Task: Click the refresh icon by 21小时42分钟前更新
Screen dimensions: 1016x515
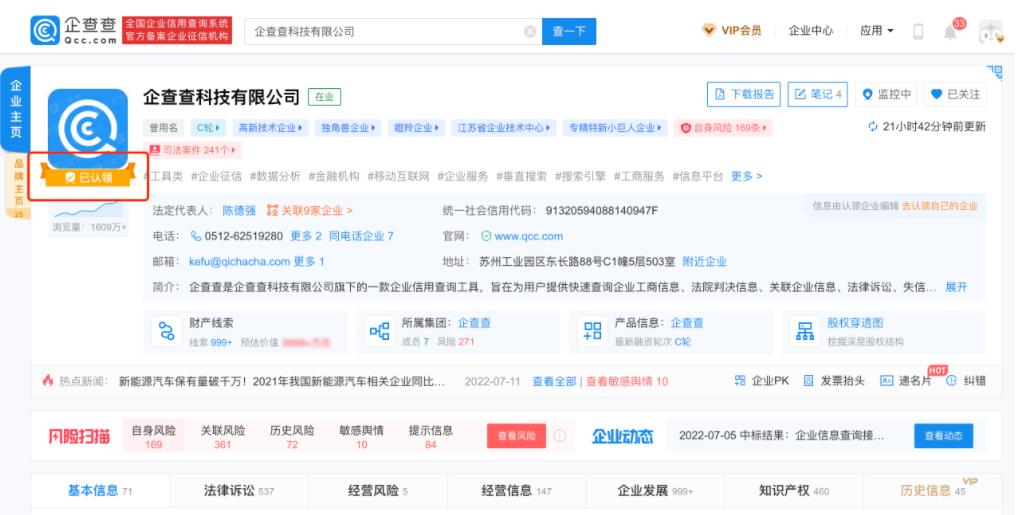Action: coord(873,126)
